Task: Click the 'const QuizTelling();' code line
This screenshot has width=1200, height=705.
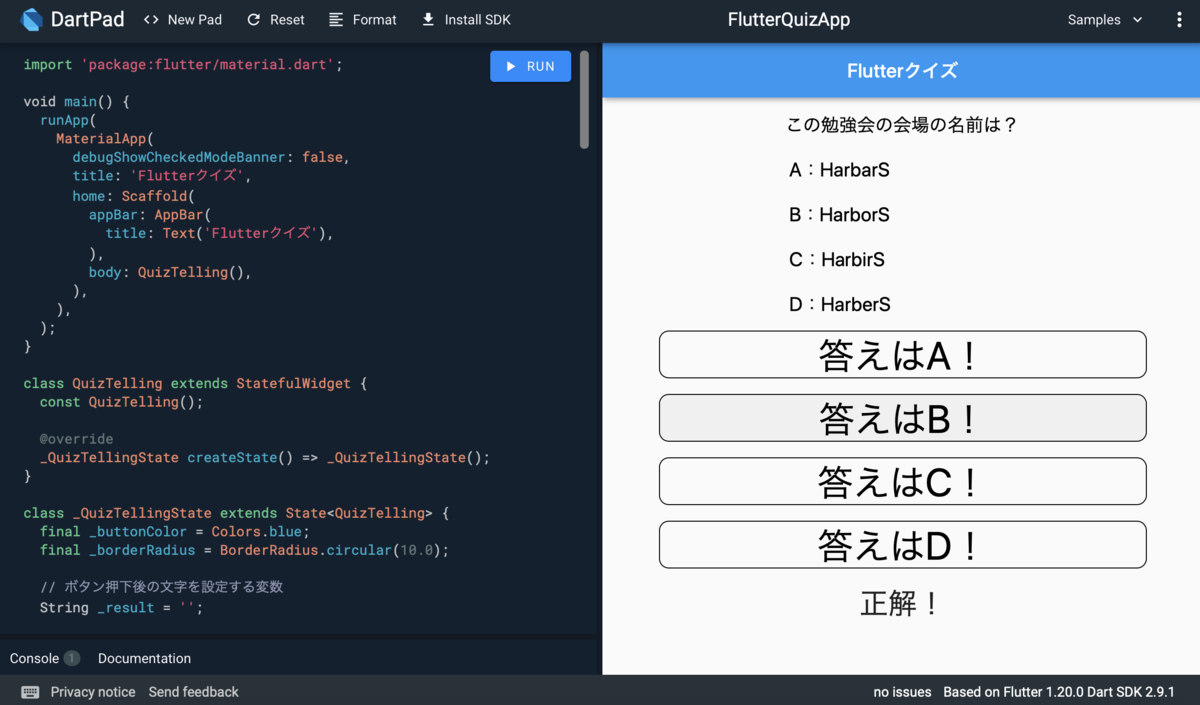Action: (x=121, y=402)
